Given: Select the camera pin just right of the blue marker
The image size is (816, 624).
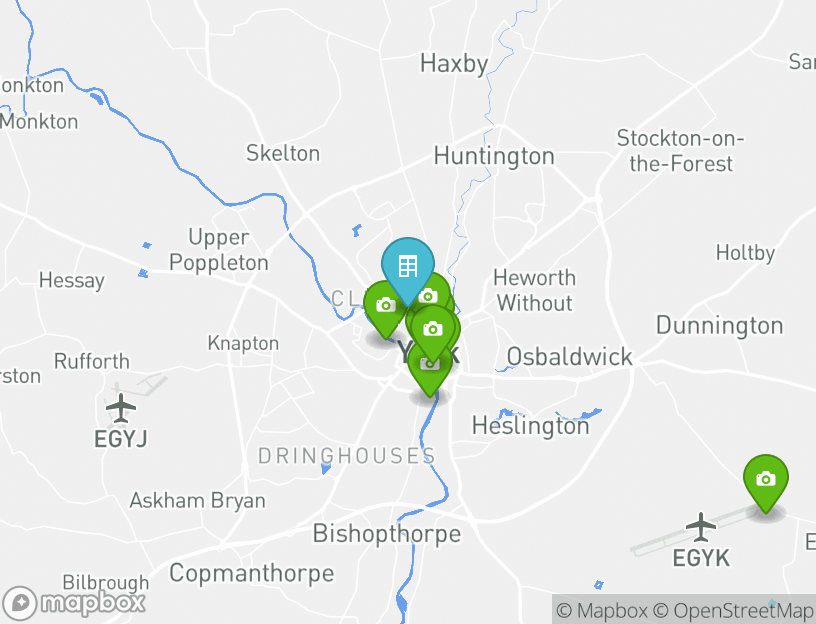Looking at the screenshot, I should (x=434, y=292).
